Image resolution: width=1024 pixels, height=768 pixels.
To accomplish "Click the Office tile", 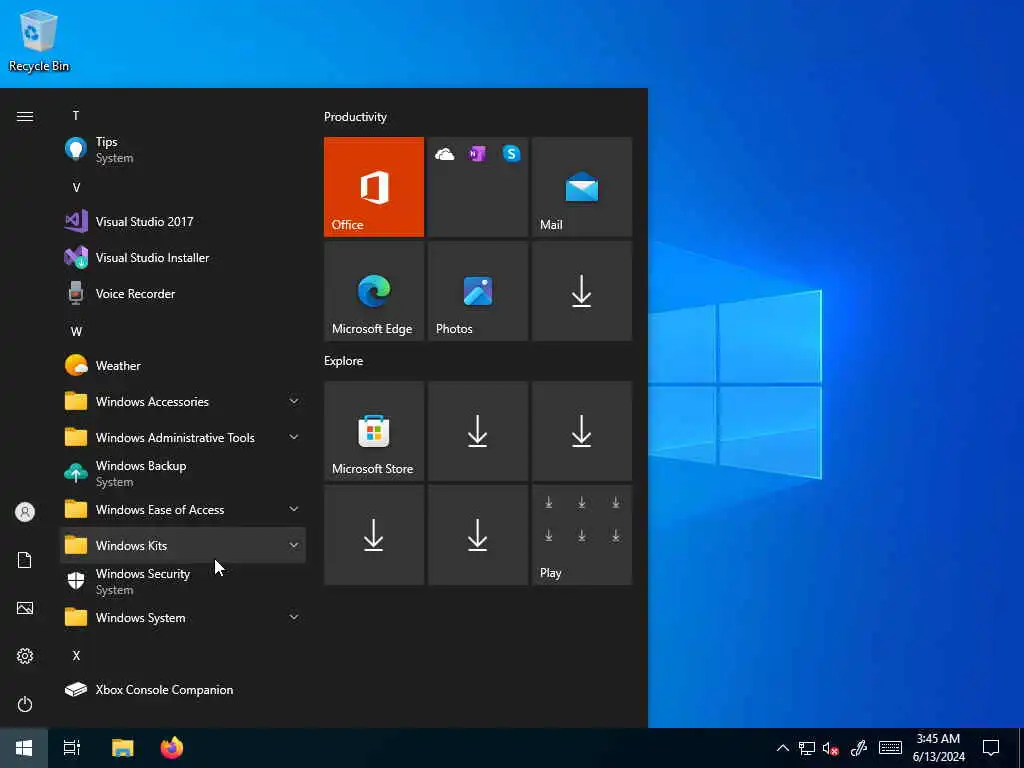I will [x=374, y=187].
